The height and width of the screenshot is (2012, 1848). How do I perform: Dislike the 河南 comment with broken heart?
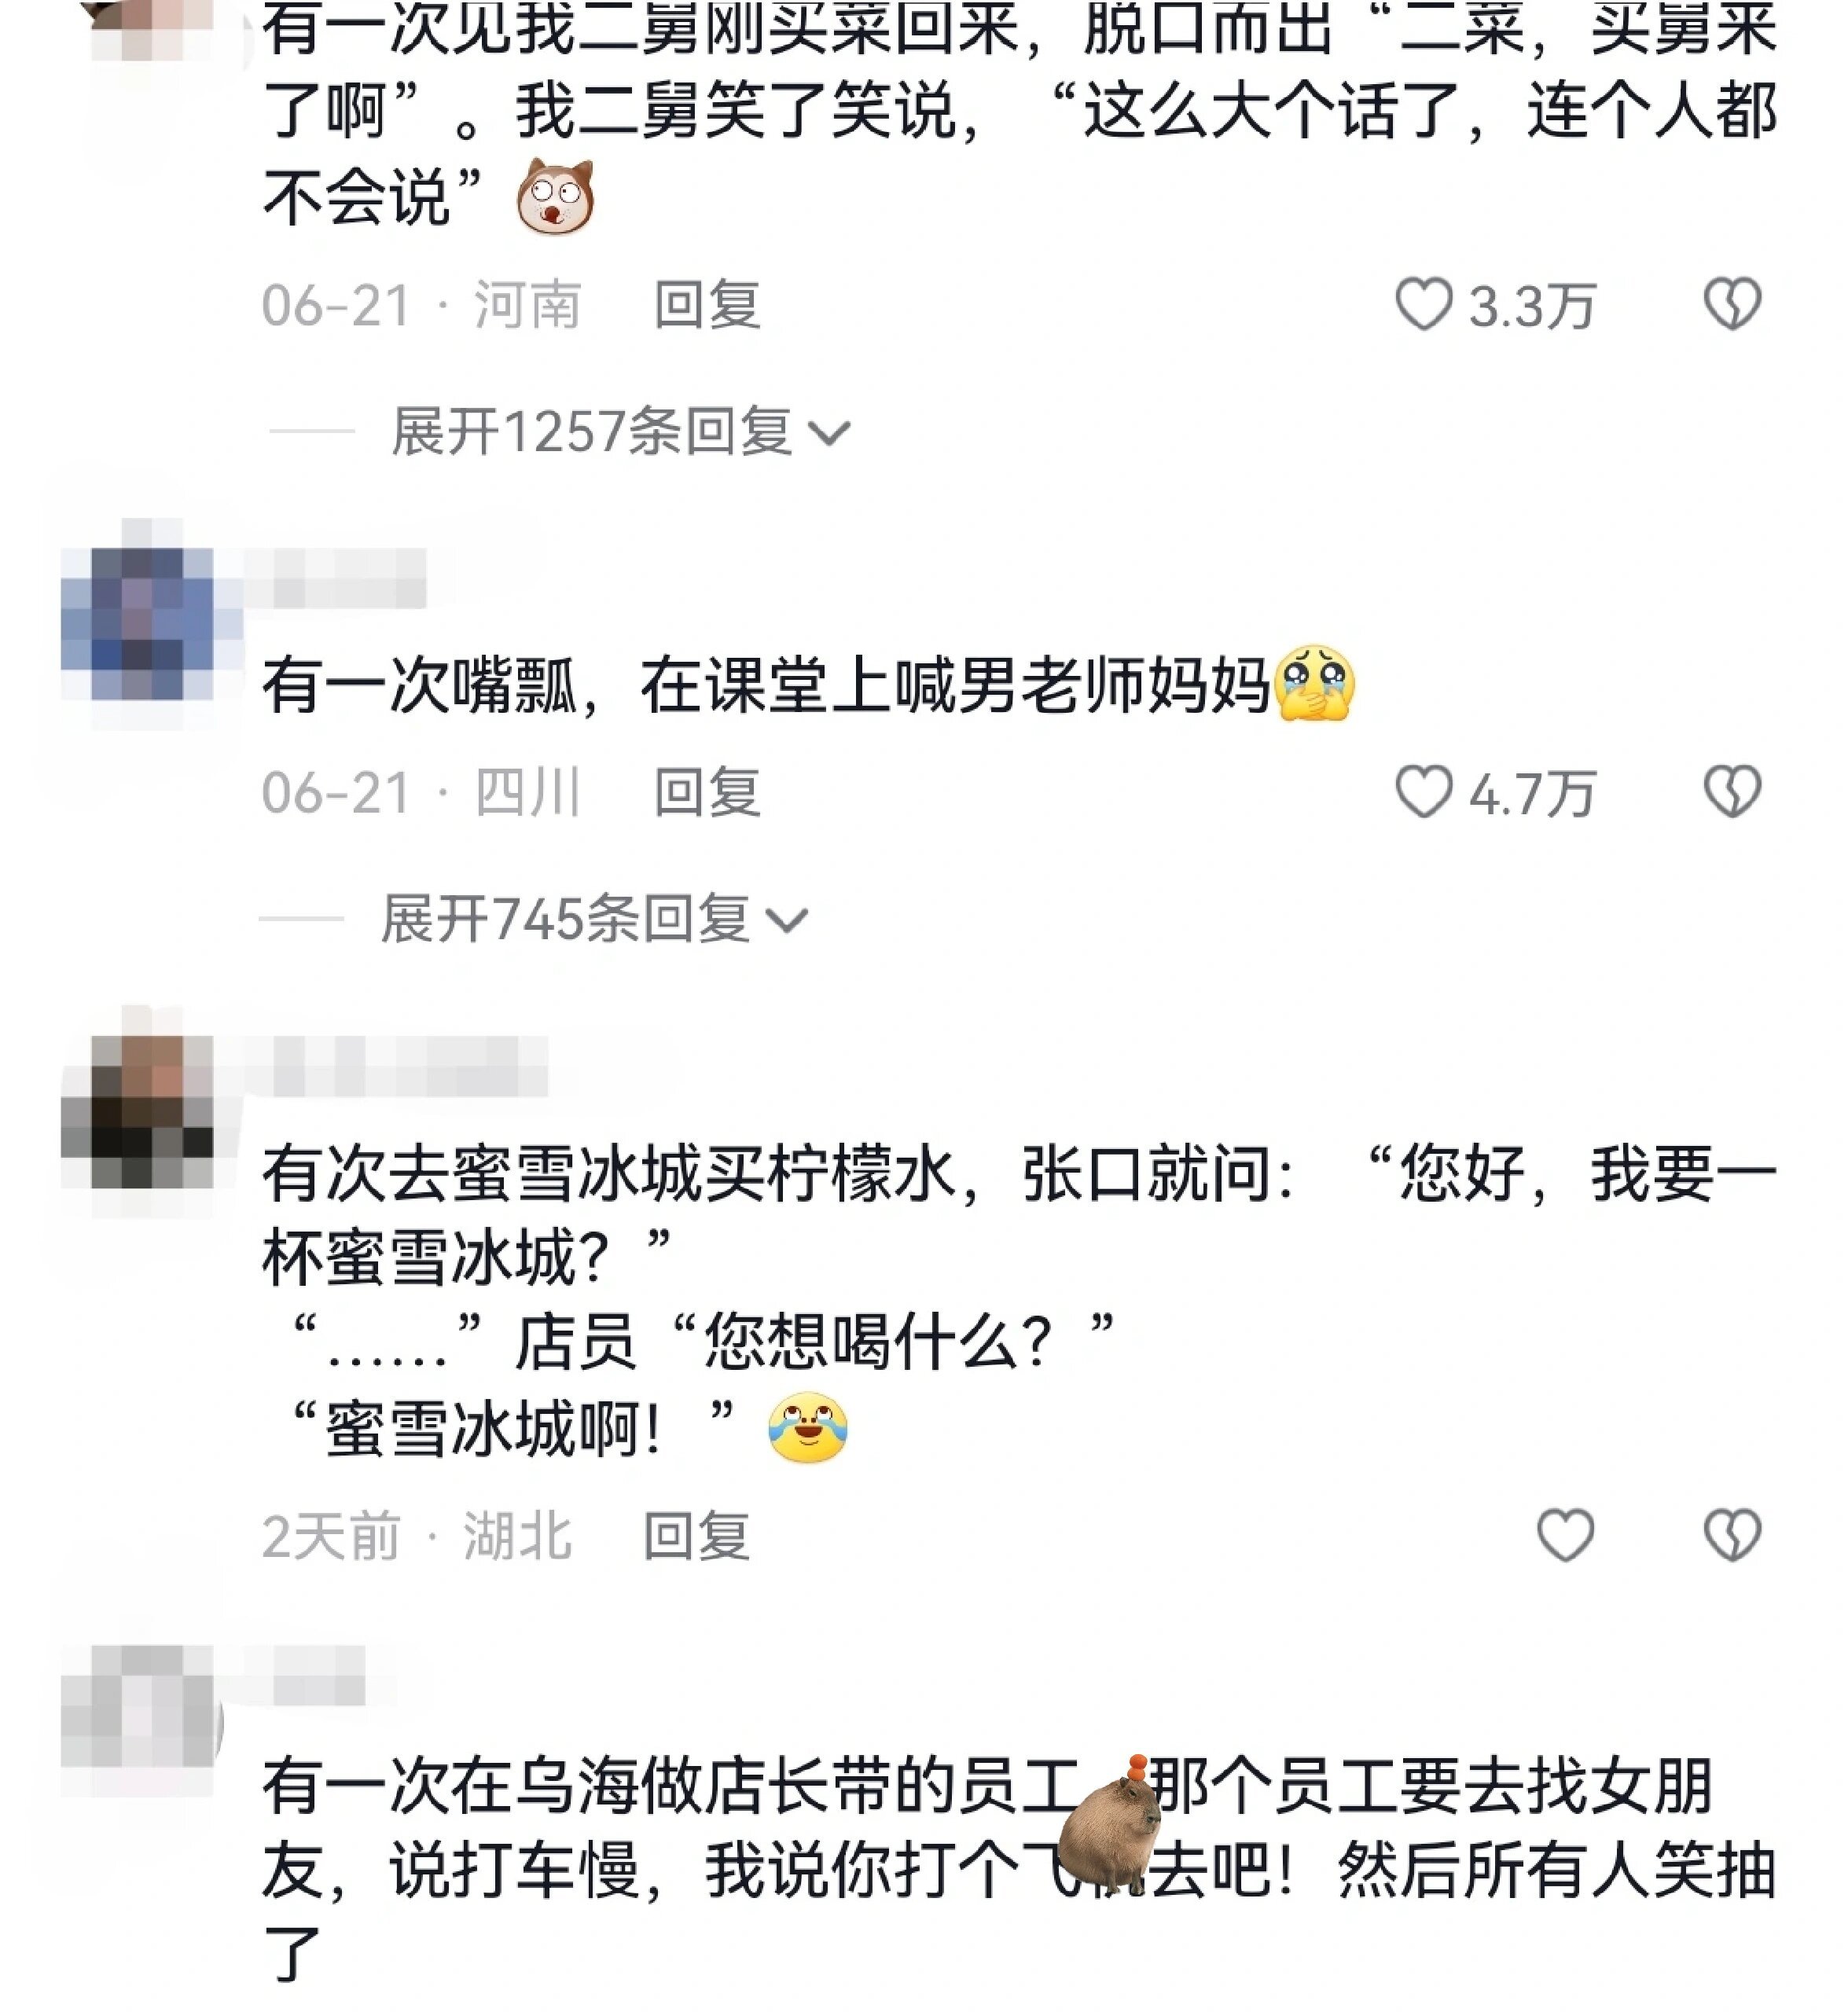[x=1732, y=303]
